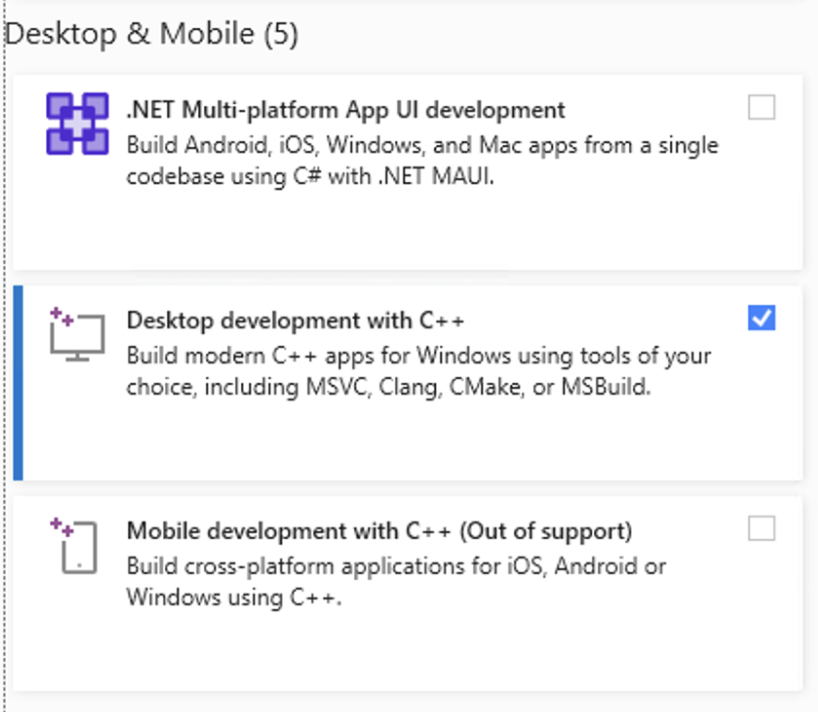Viewport: 818px width, 712px height.
Task: Enable the .NET Multi-platform App UI workload
Action: tap(761, 107)
